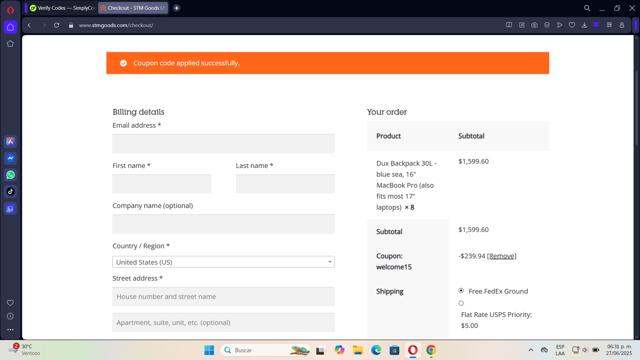640x360 pixels.
Task: Launch Microsoft Edge from the taskbar
Action: [376, 350]
